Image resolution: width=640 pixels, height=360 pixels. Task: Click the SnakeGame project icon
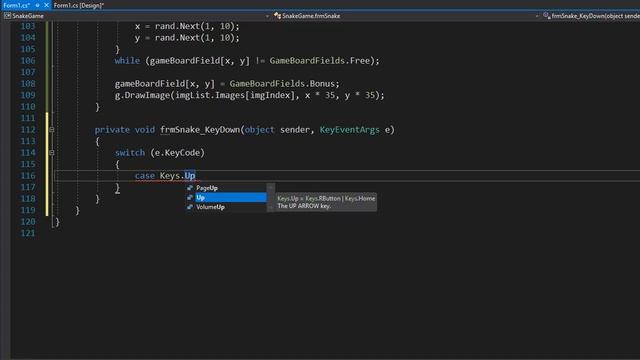[7, 16]
